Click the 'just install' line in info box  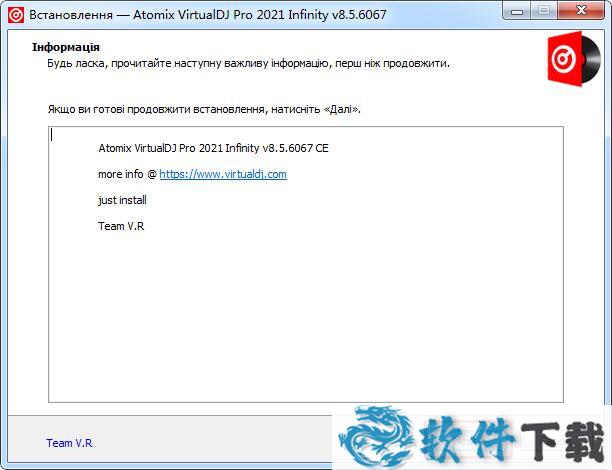pos(122,200)
